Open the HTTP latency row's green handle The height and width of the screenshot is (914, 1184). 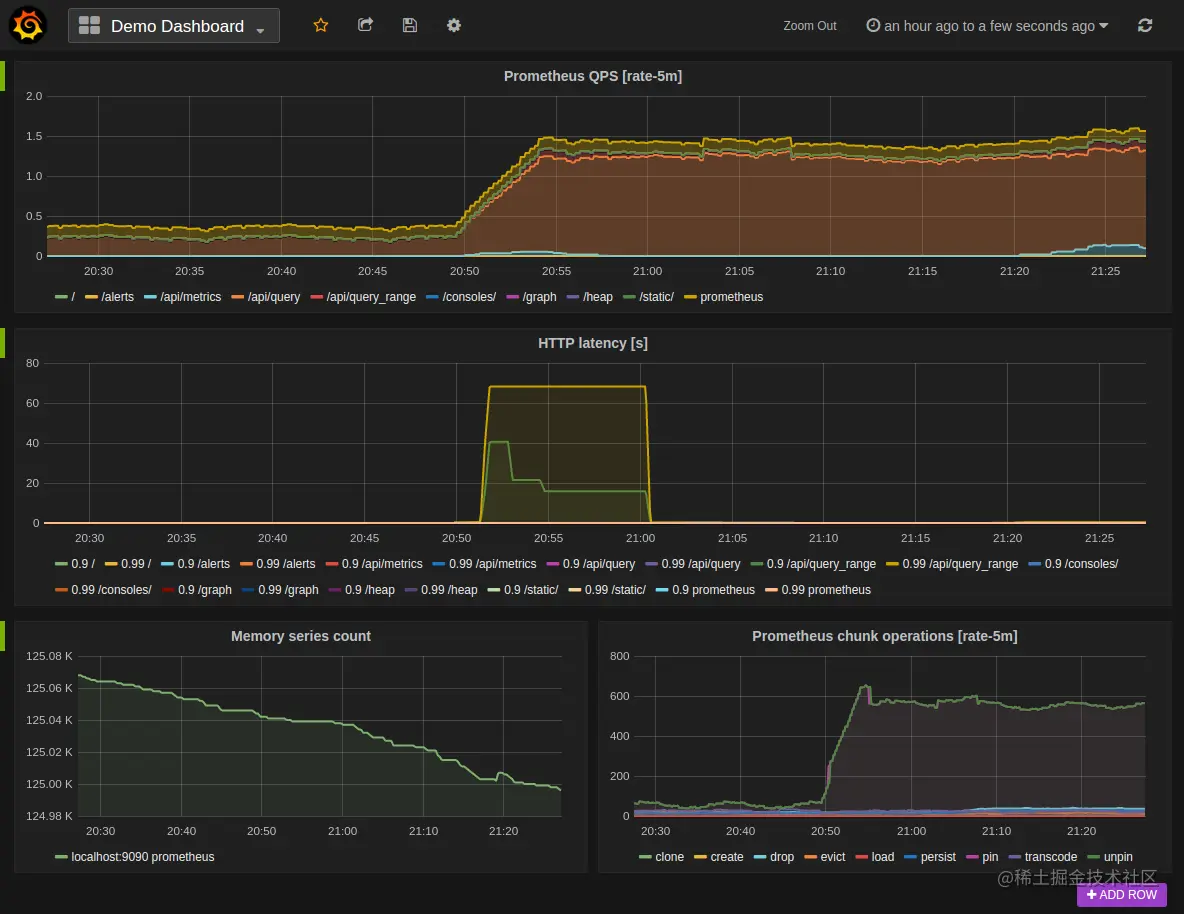pos(2,342)
